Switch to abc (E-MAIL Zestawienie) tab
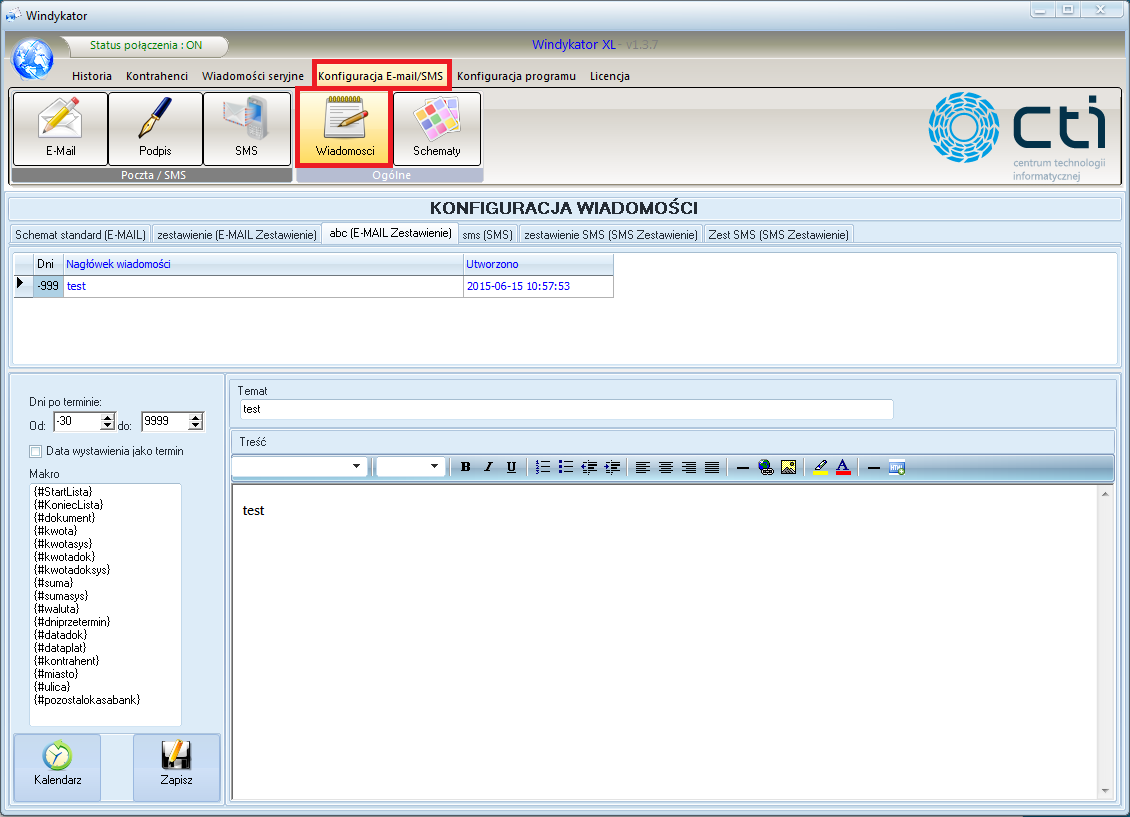The image size is (1130, 817). [391, 233]
